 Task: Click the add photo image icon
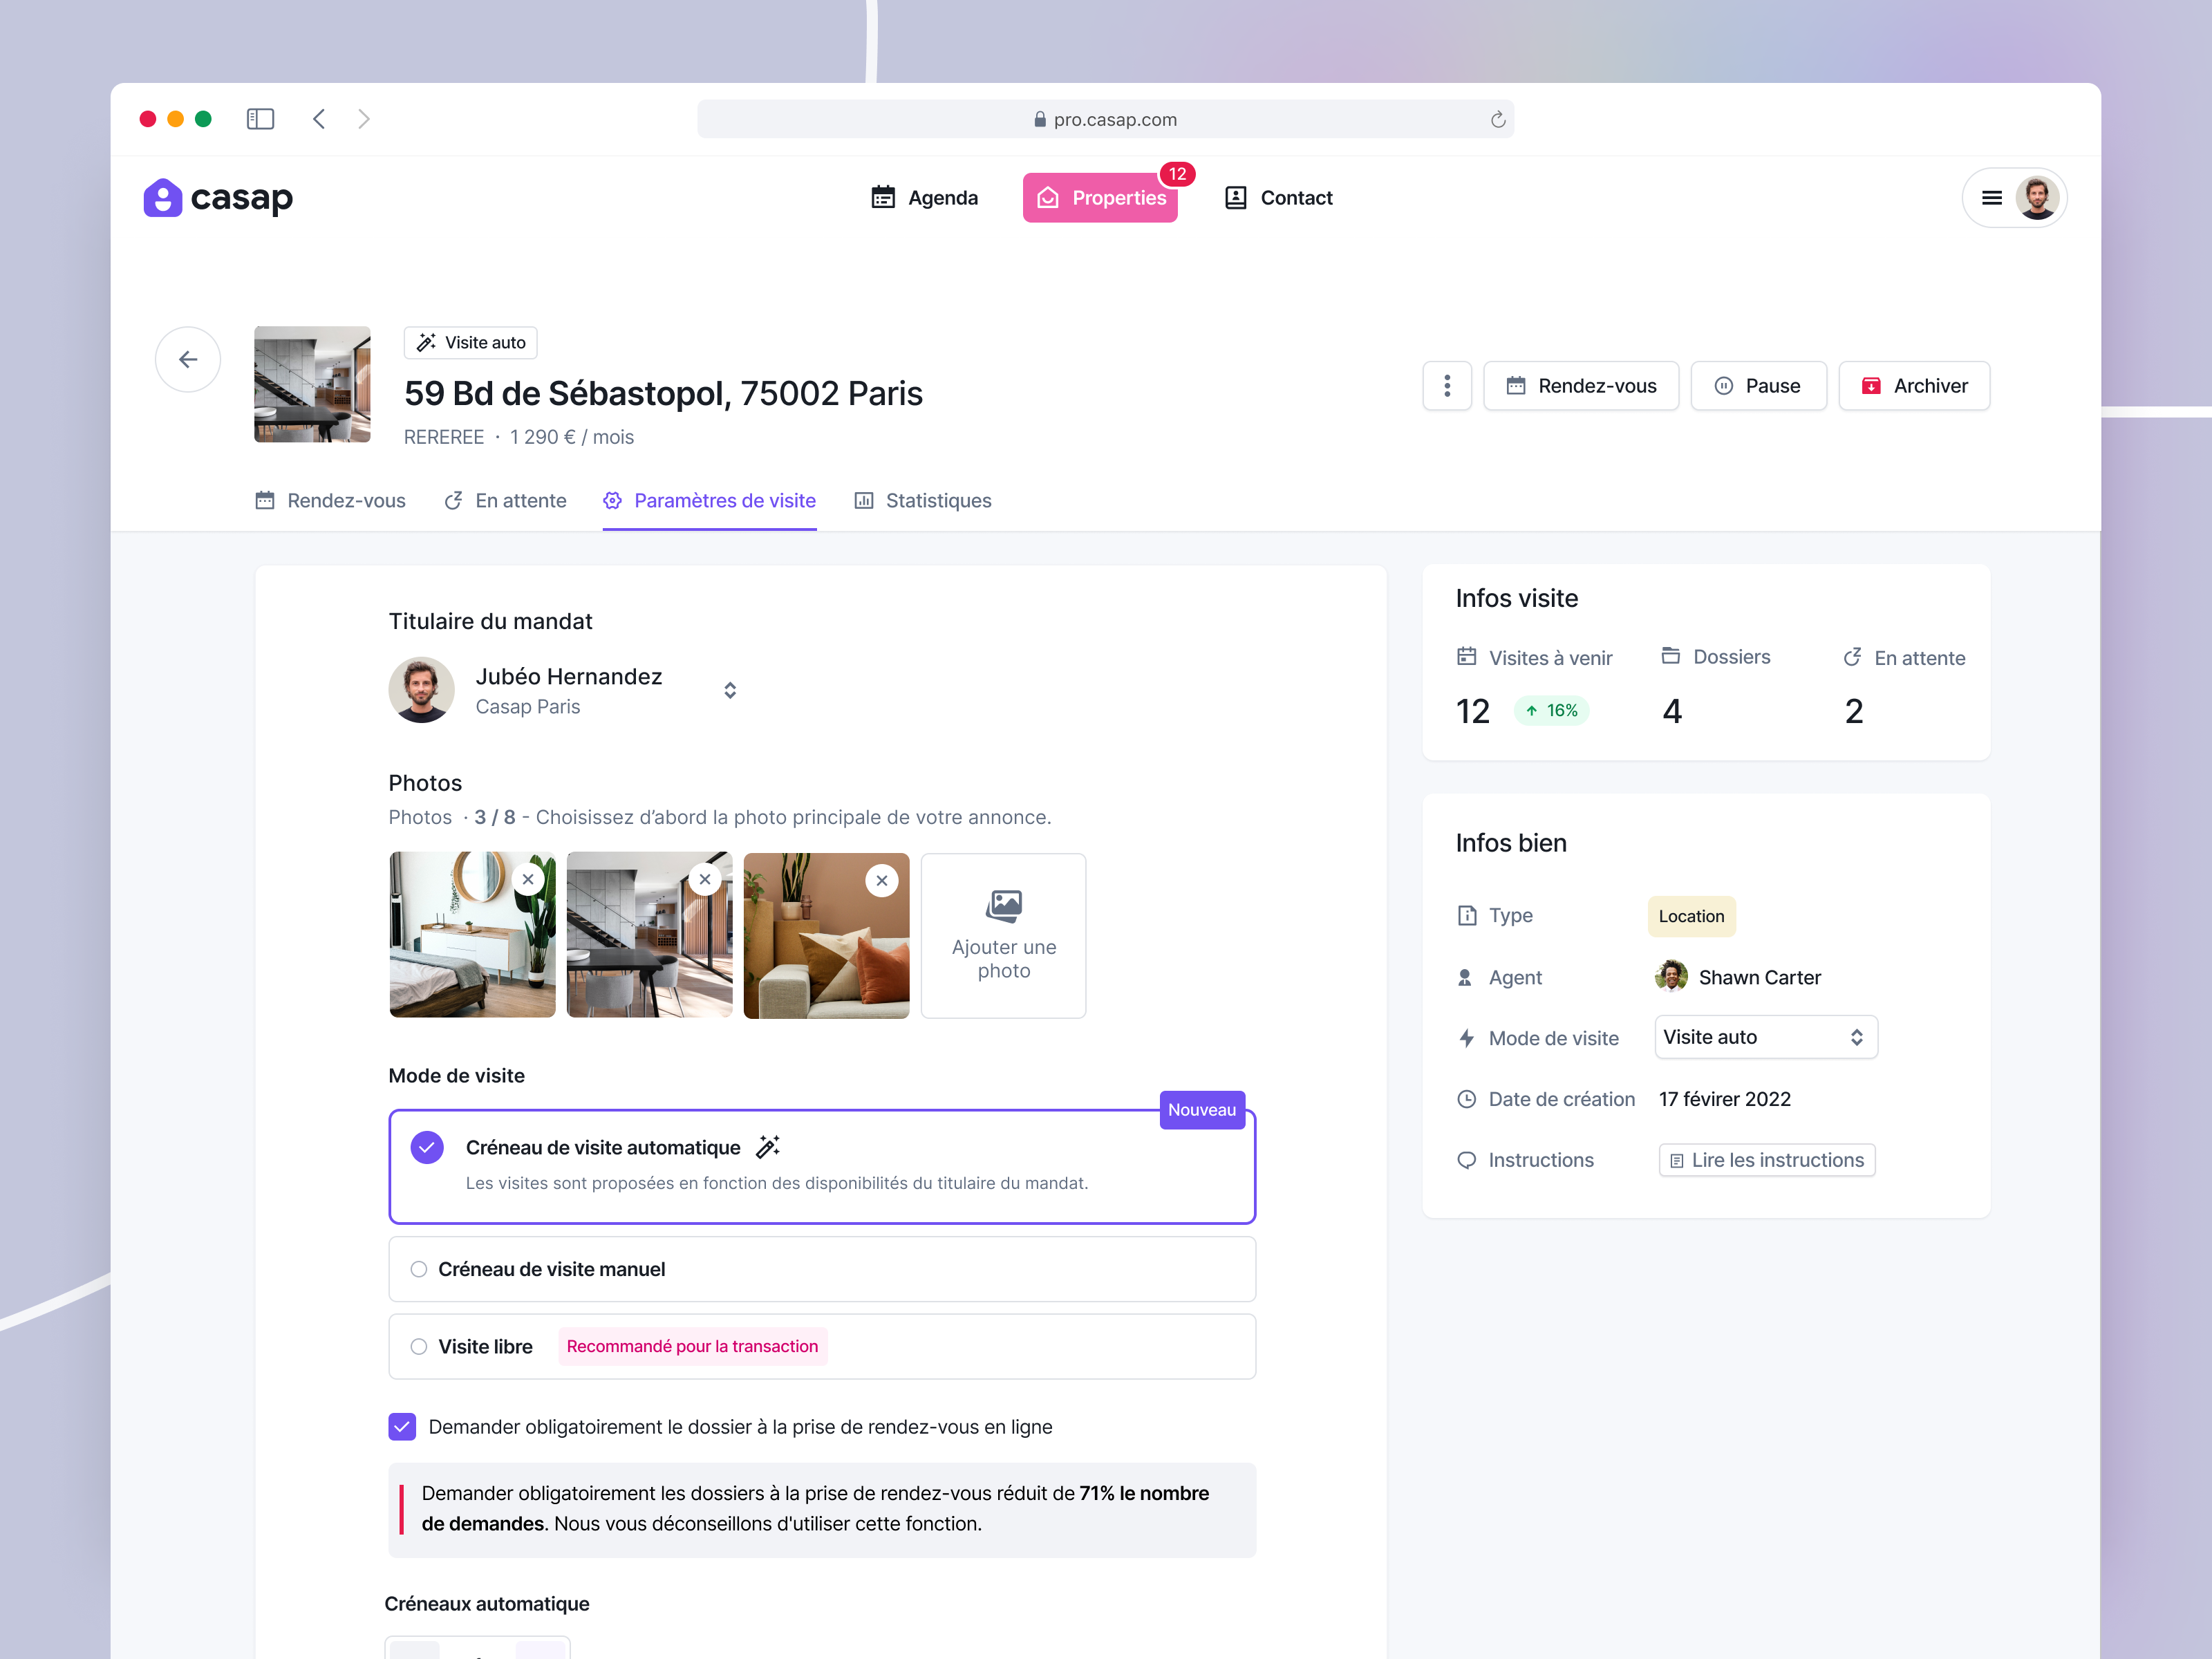click(1003, 905)
